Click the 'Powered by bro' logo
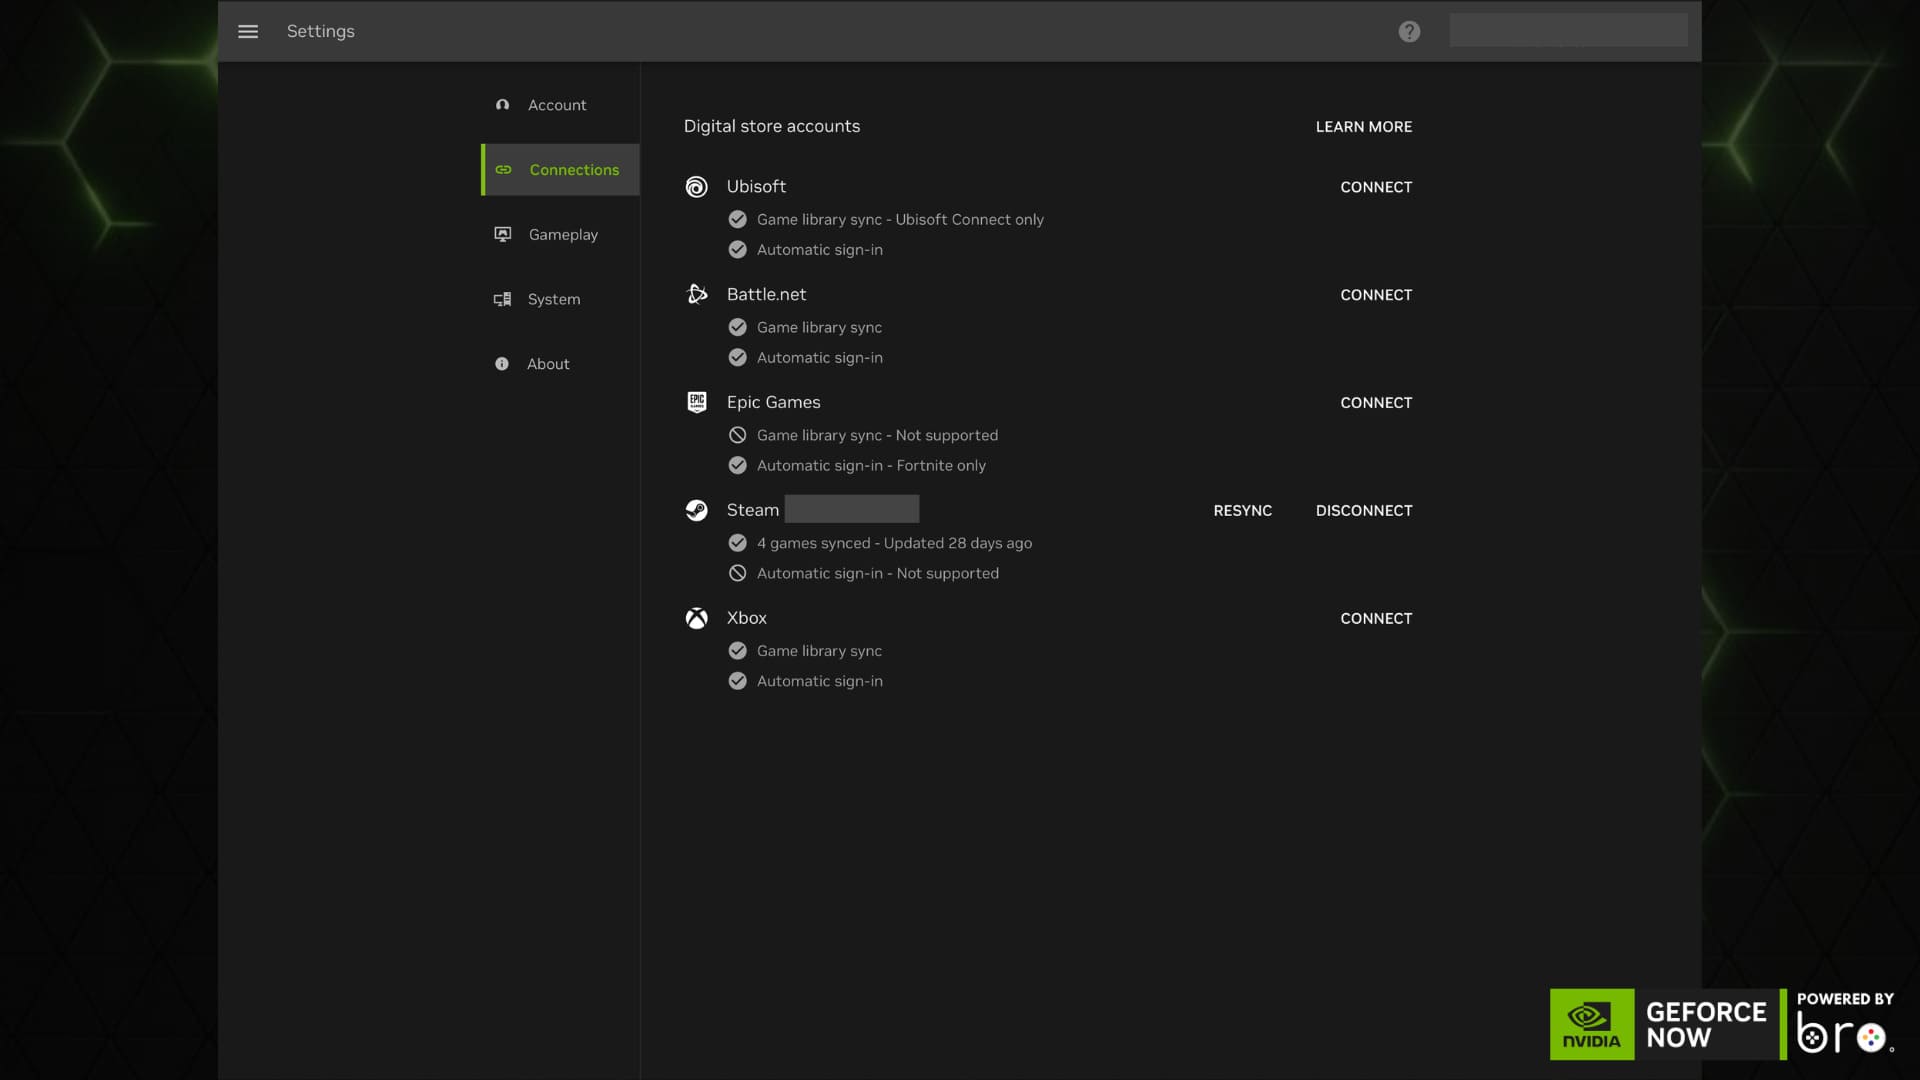Screen dimensions: 1920x1080 pos(1845,1024)
